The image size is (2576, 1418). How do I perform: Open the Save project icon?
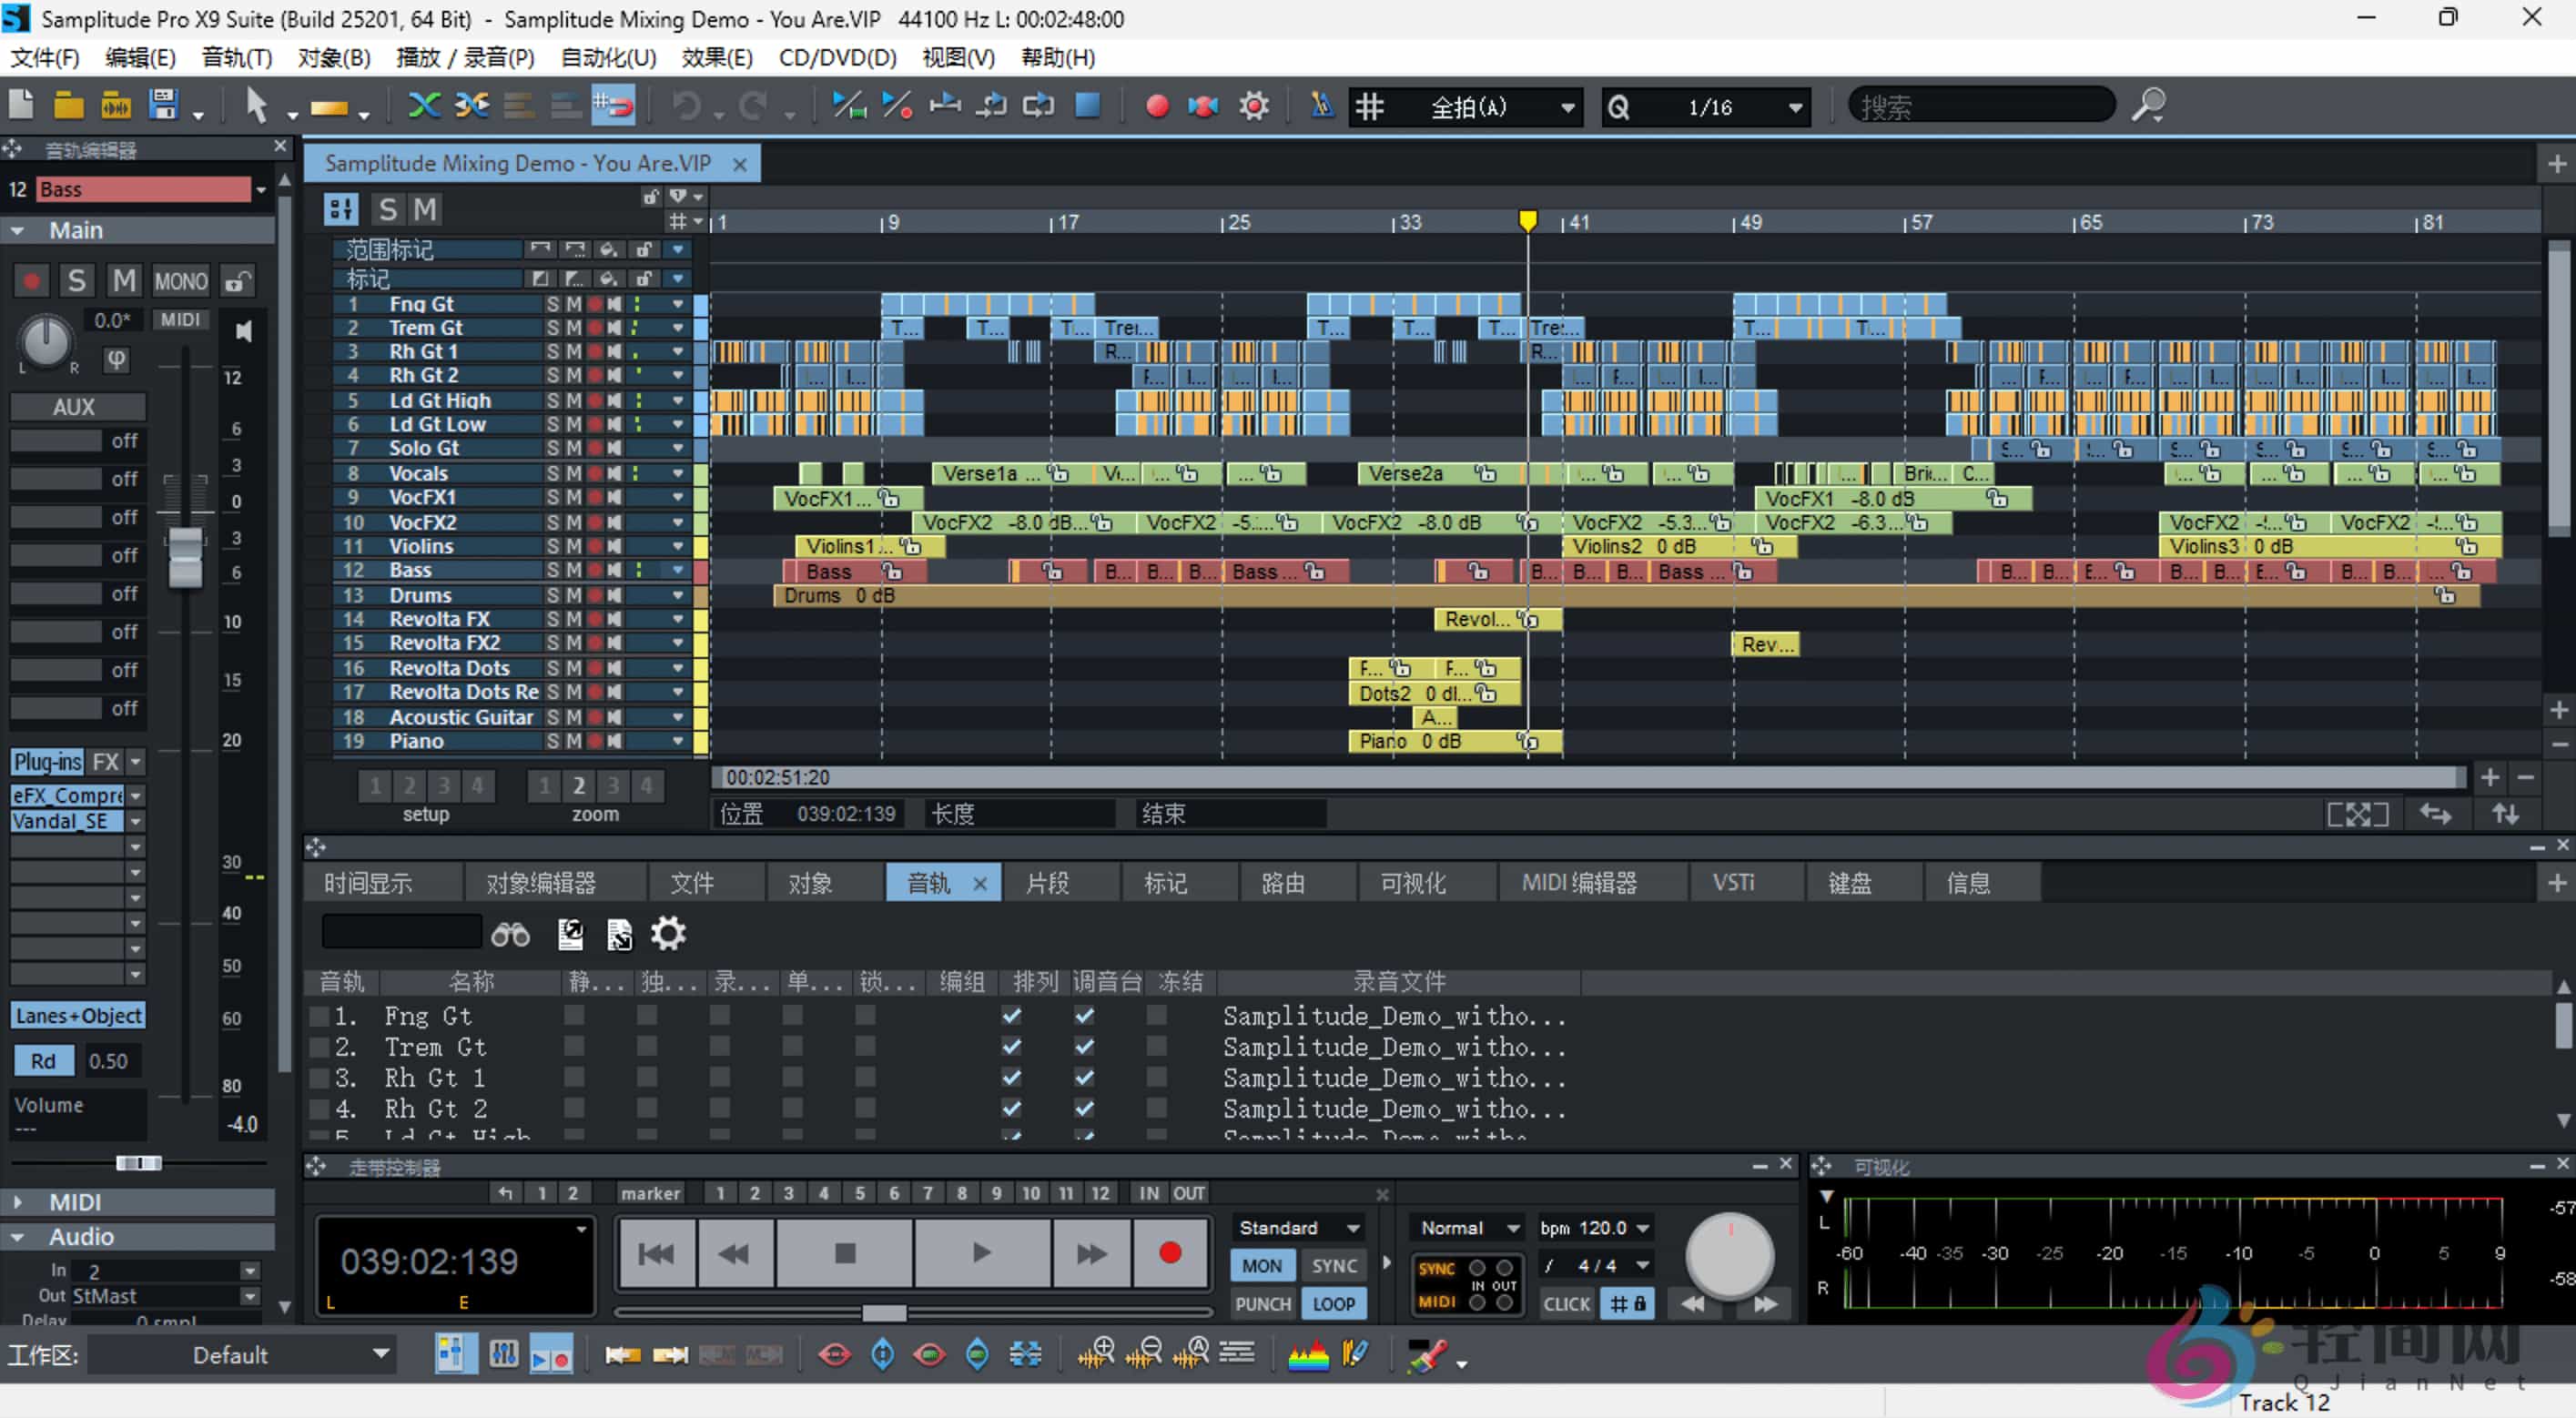(163, 105)
